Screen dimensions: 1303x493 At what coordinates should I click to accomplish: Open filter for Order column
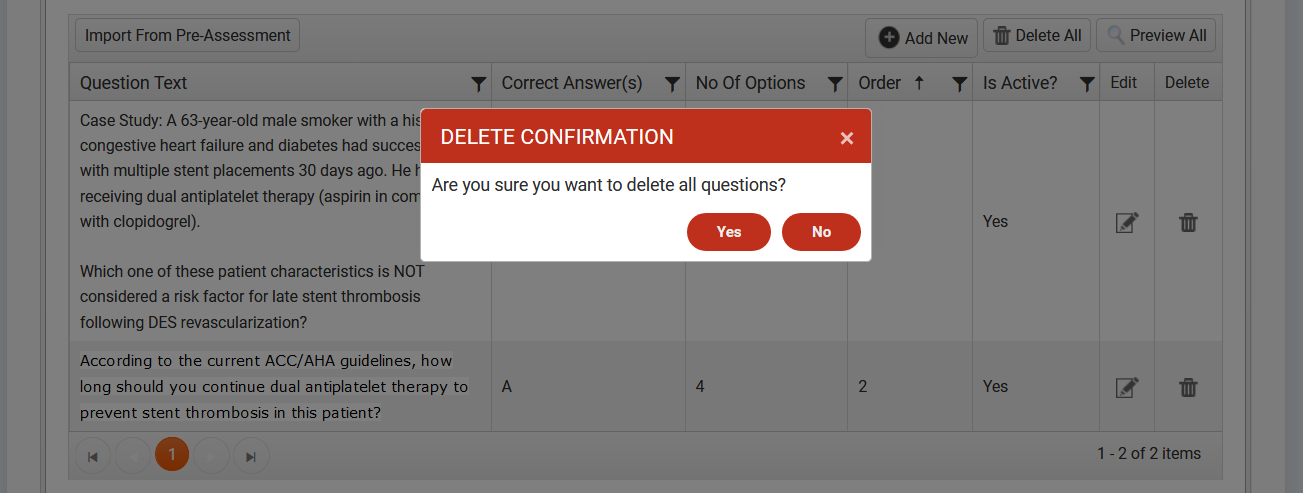pyautogui.click(x=960, y=83)
